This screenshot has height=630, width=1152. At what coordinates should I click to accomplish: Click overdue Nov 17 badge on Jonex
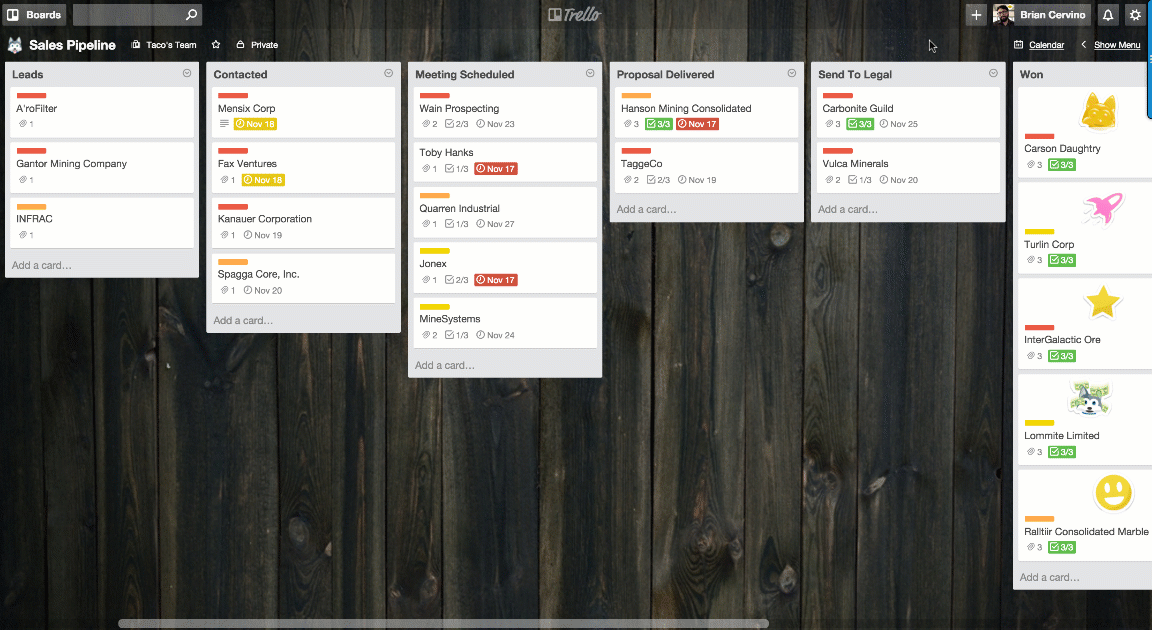pos(496,280)
